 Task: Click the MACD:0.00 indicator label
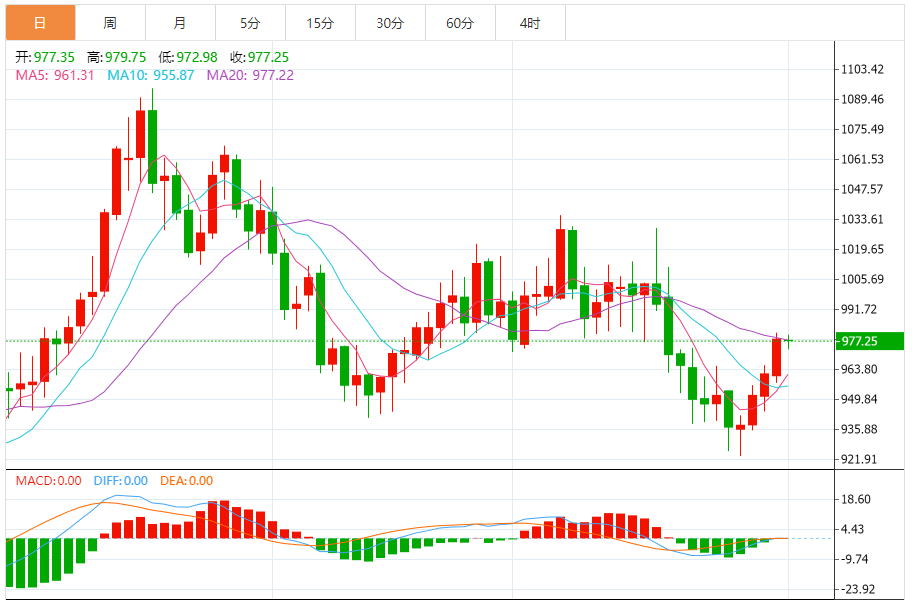[48, 481]
